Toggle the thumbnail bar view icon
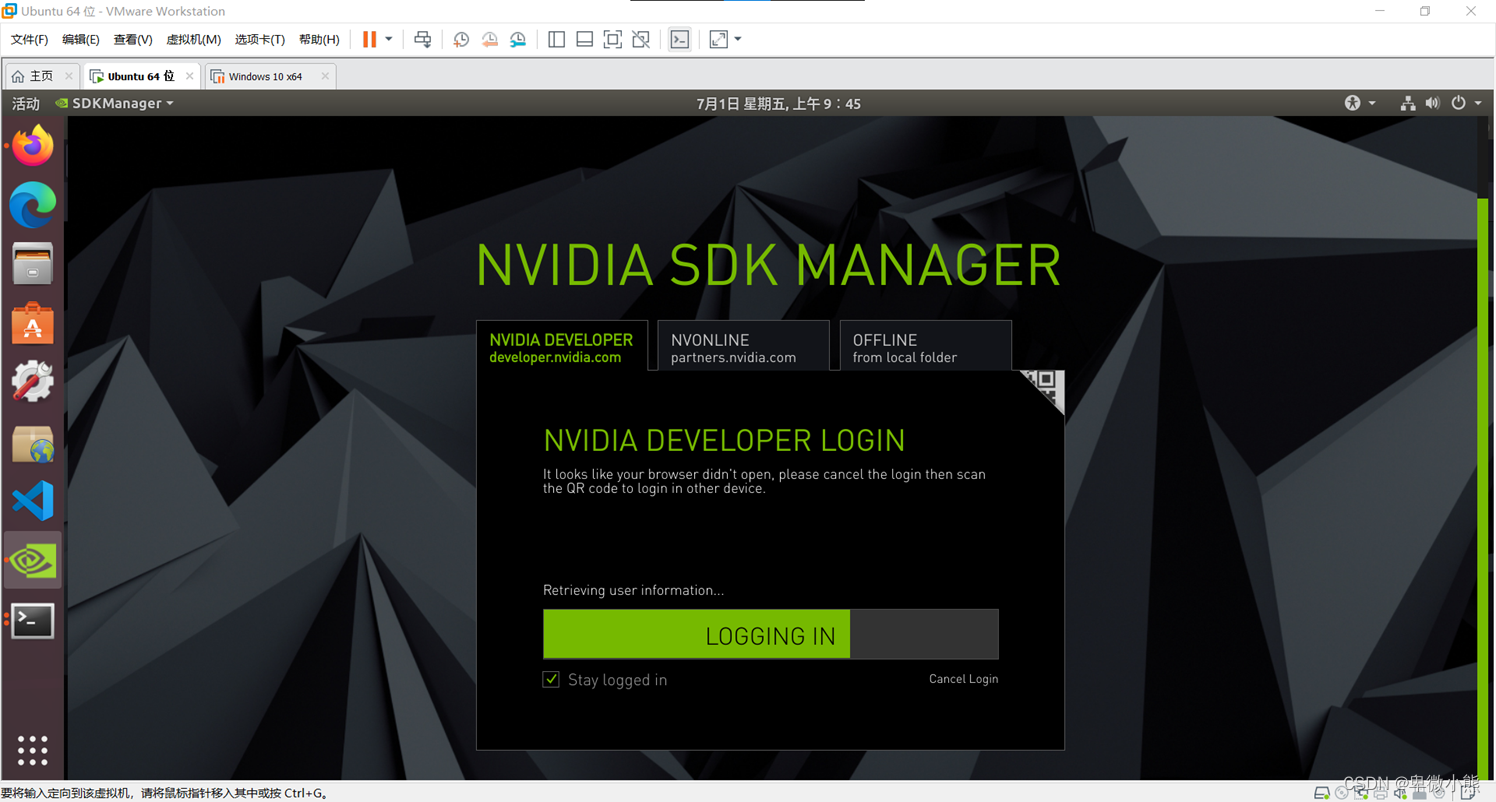 (585, 39)
